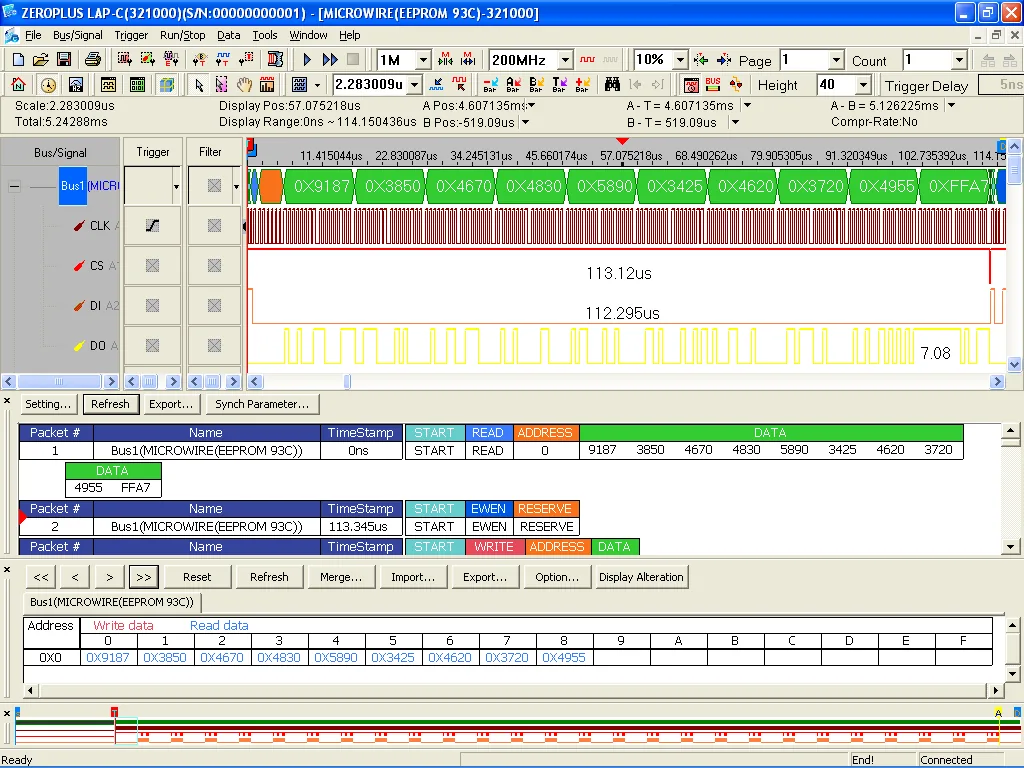Open the 1M memory depth dropdown
The image size is (1024, 768).
(423, 60)
